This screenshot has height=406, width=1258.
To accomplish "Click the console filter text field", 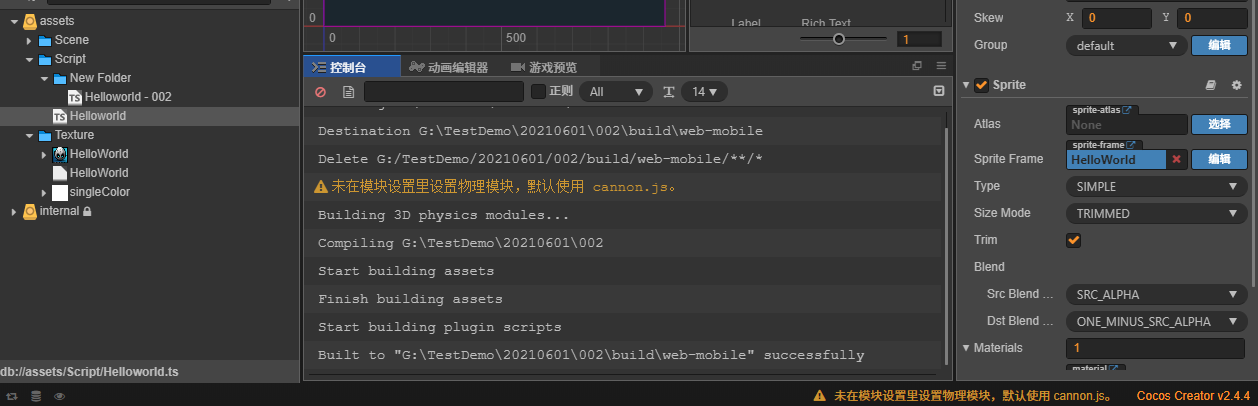I will (444, 92).
